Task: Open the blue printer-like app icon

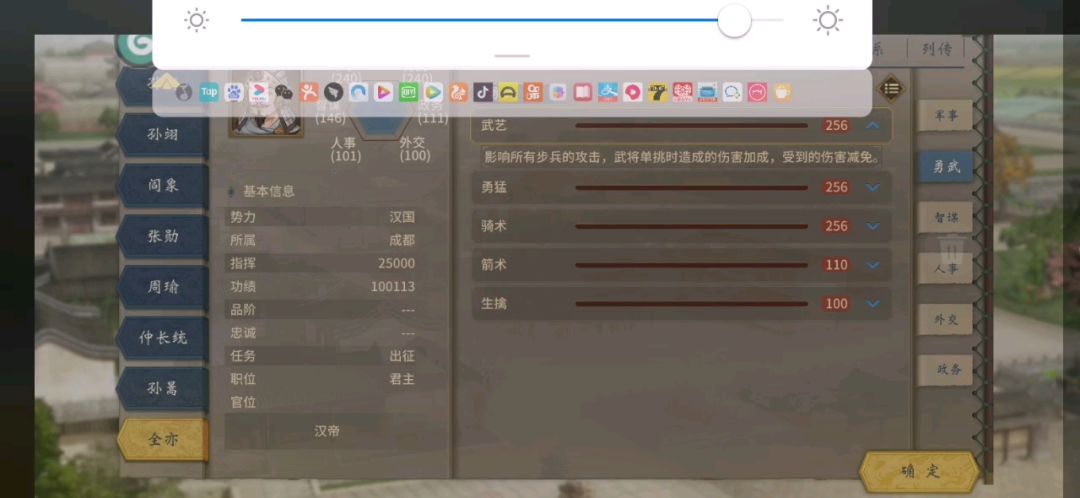Action: [x=707, y=92]
